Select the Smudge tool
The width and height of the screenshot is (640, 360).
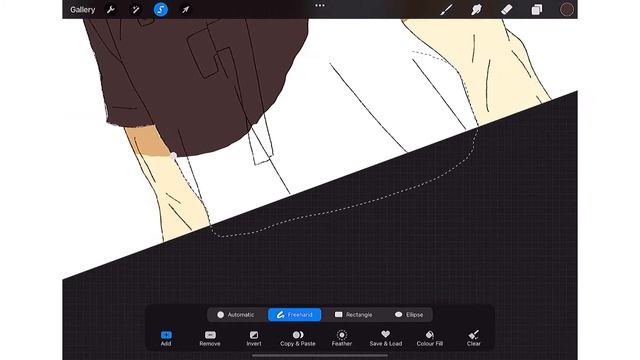tap(476, 9)
